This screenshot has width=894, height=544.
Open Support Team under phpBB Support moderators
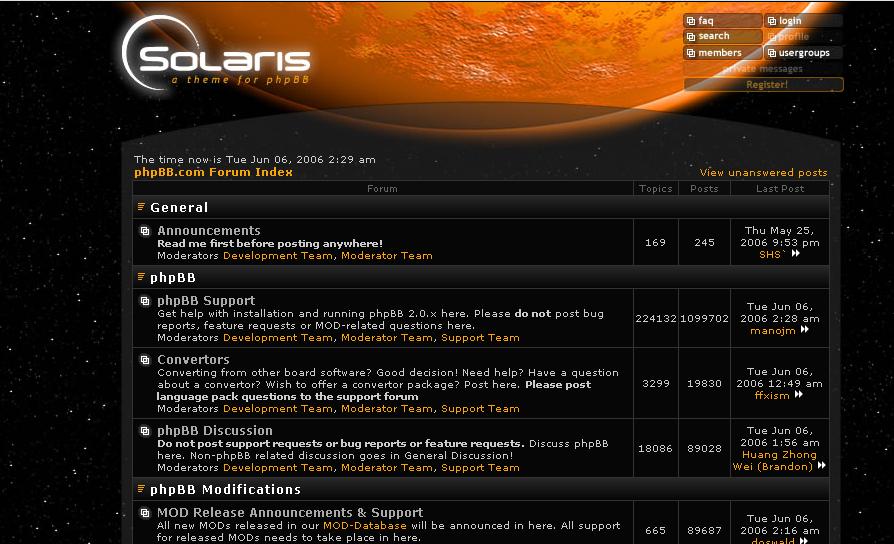pyautogui.click(x=480, y=338)
